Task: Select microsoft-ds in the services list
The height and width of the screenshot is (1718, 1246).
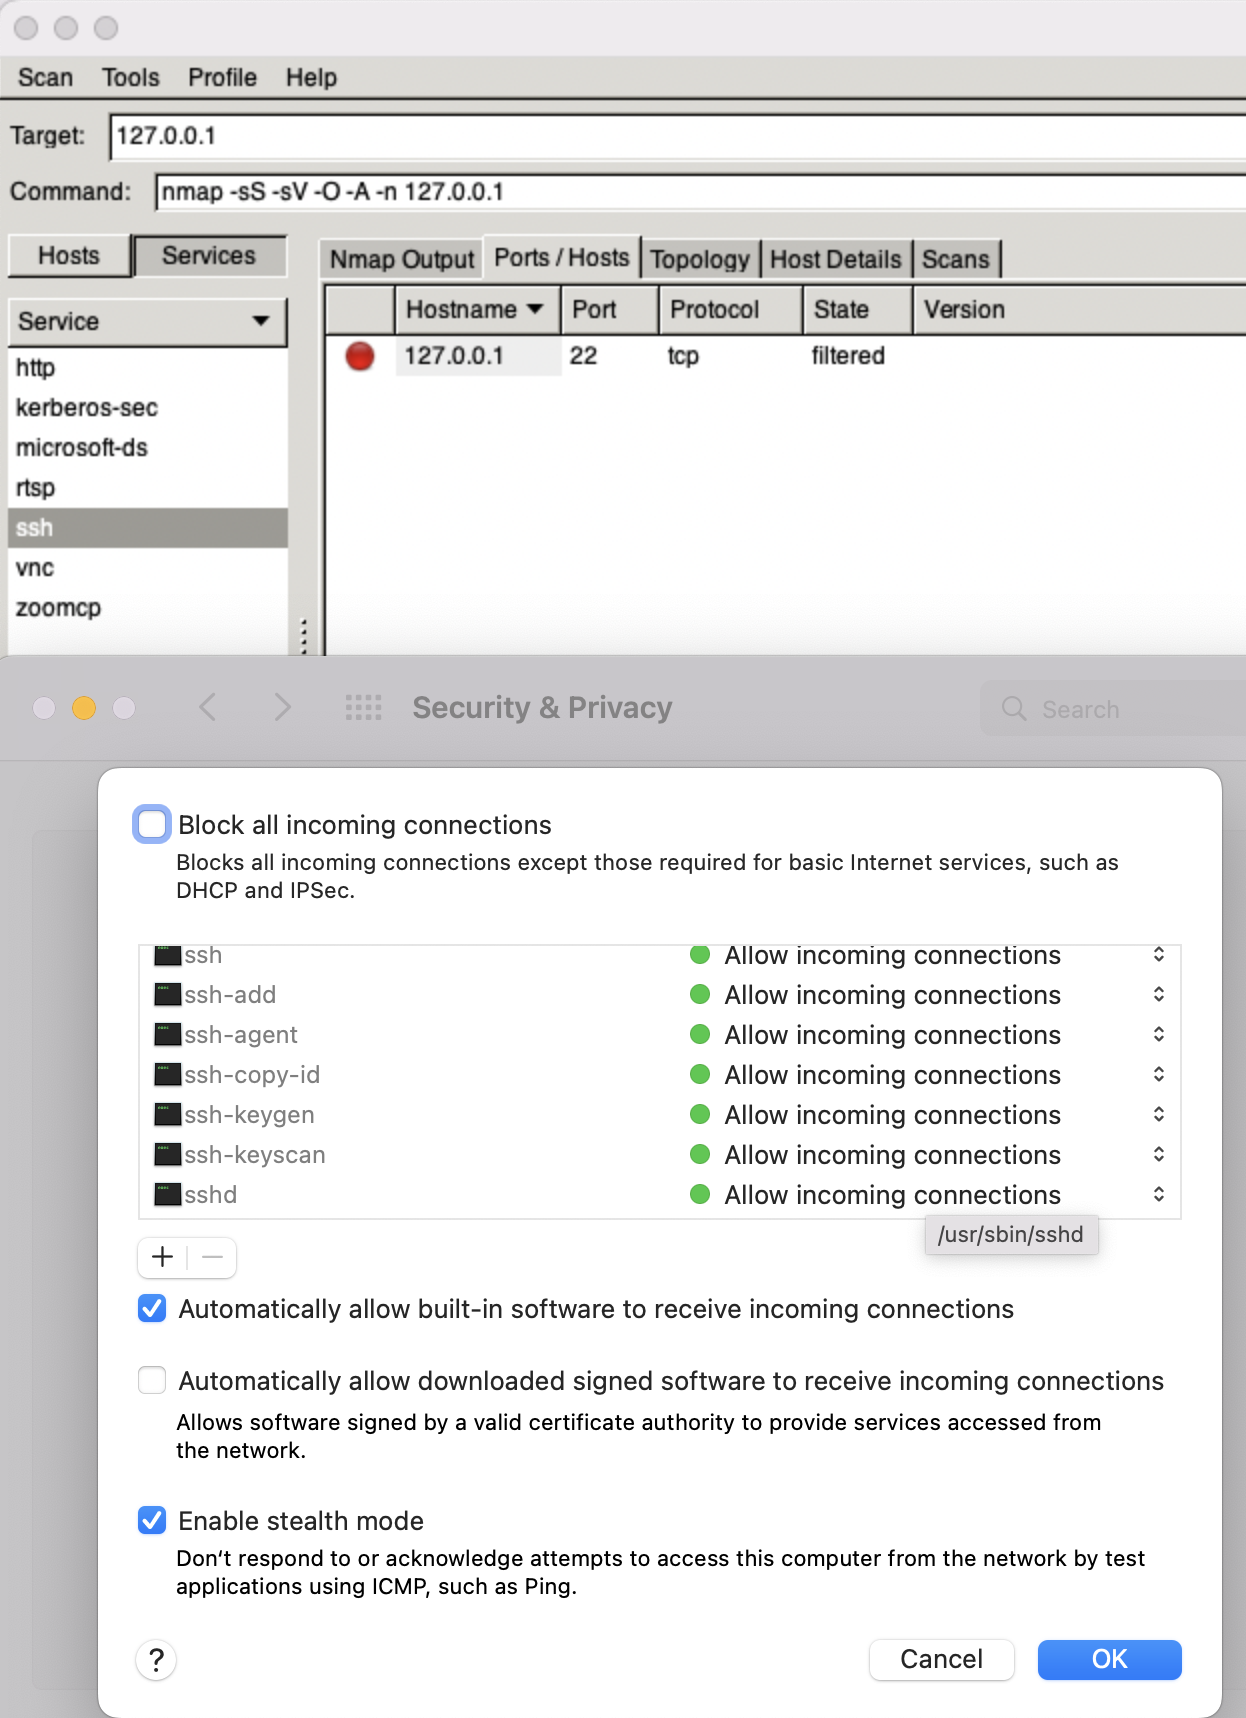Action: [148, 448]
